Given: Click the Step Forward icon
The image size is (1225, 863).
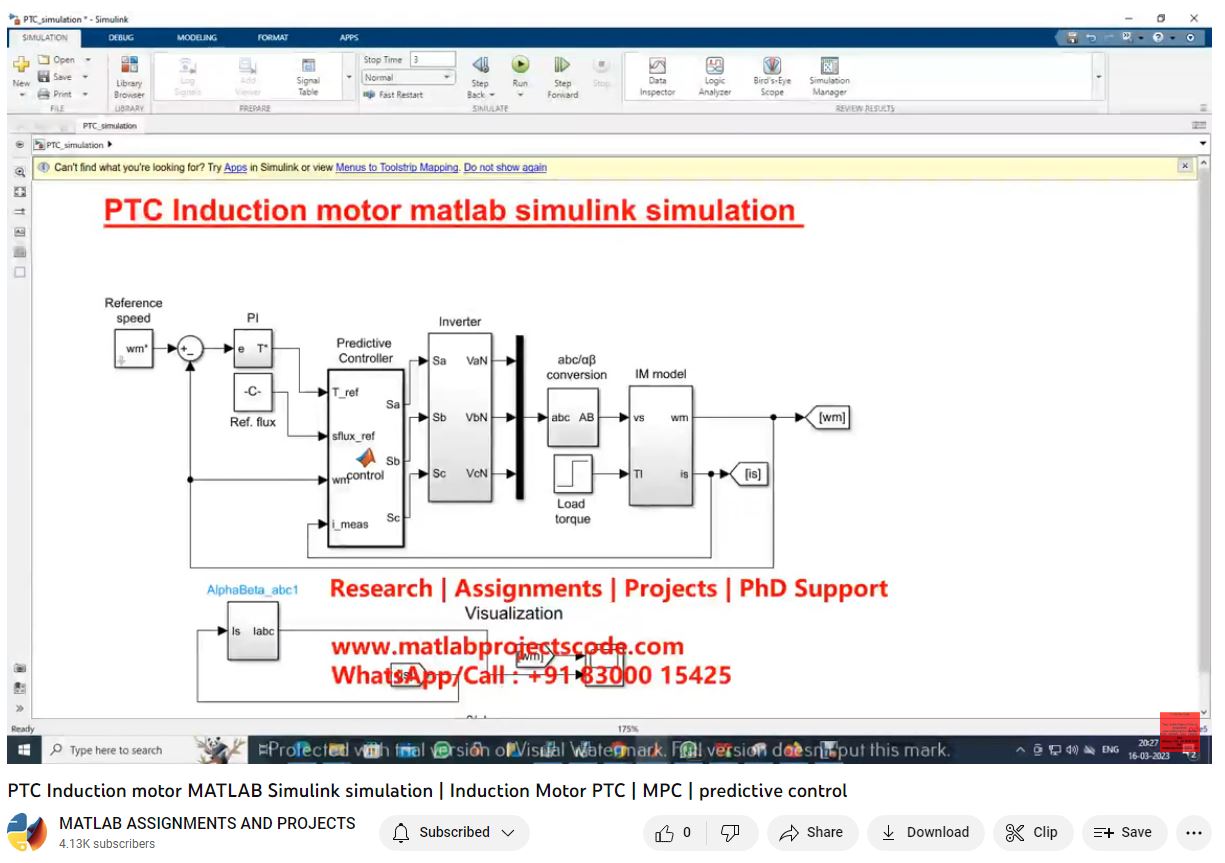Looking at the screenshot, I should click(x=562, y=66).
